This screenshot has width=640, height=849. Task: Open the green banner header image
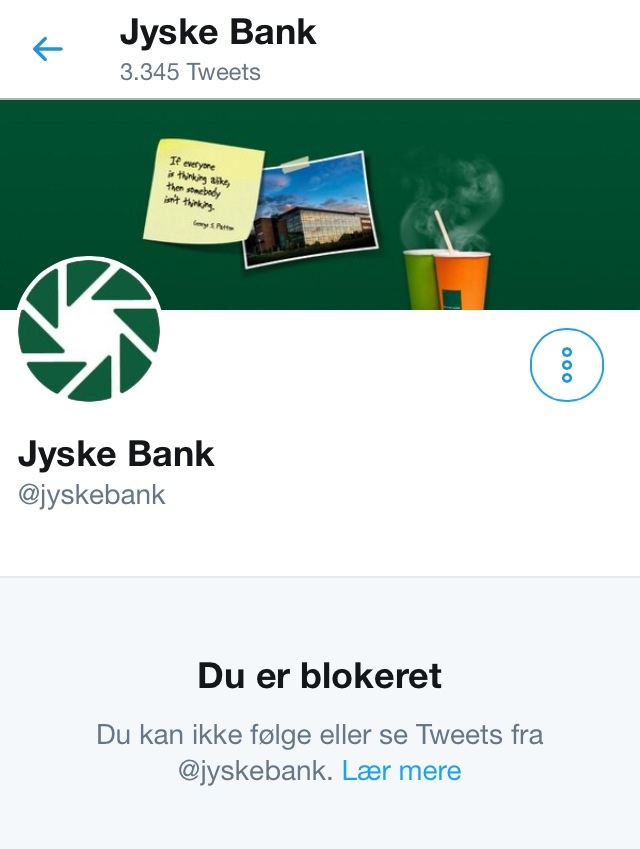(x=320, y=205)
